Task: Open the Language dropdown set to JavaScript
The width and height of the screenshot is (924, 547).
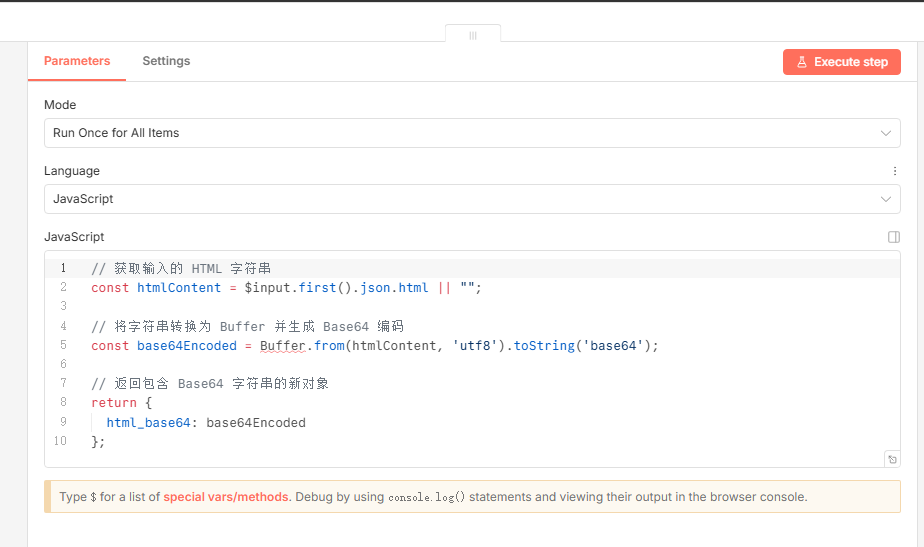Action: point(460,199)
